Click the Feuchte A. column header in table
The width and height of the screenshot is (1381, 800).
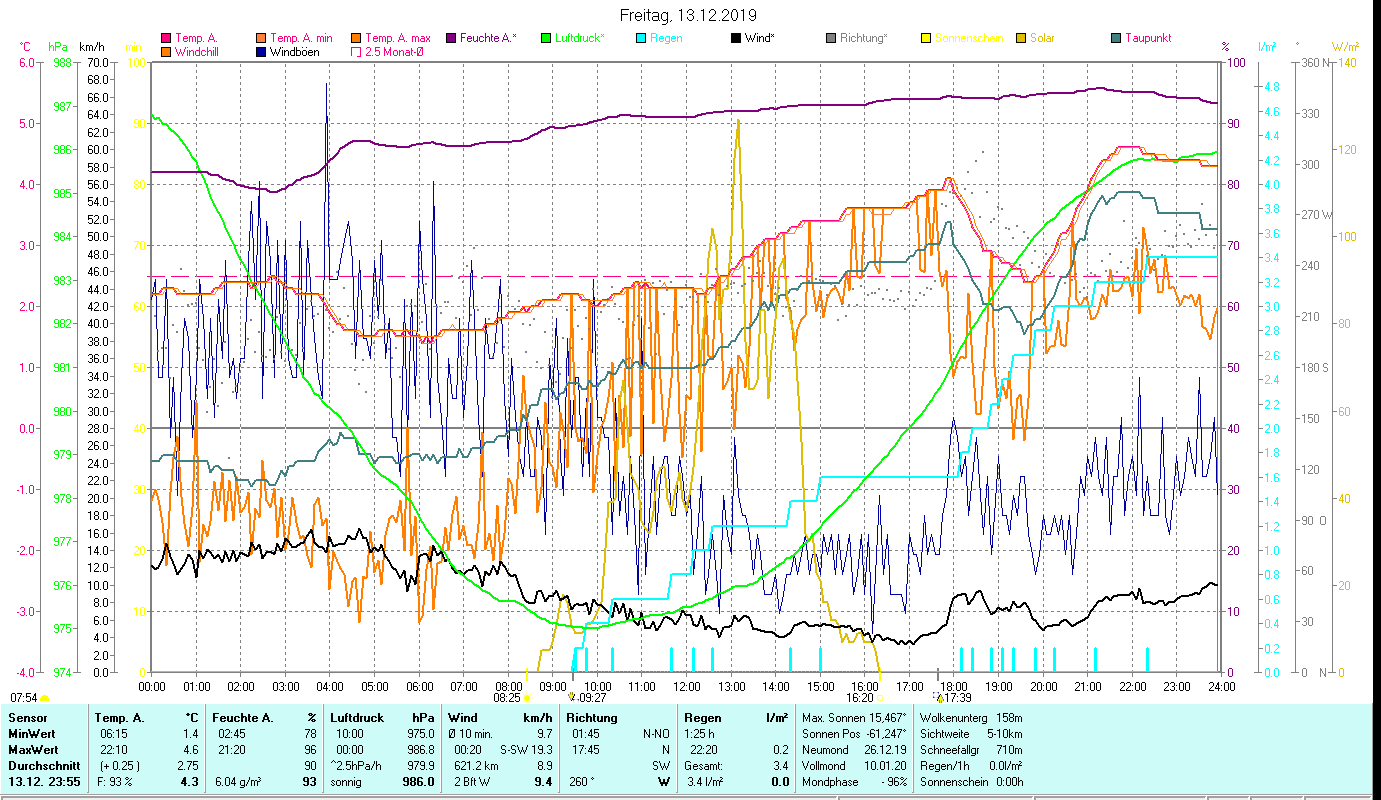[243, 718]
